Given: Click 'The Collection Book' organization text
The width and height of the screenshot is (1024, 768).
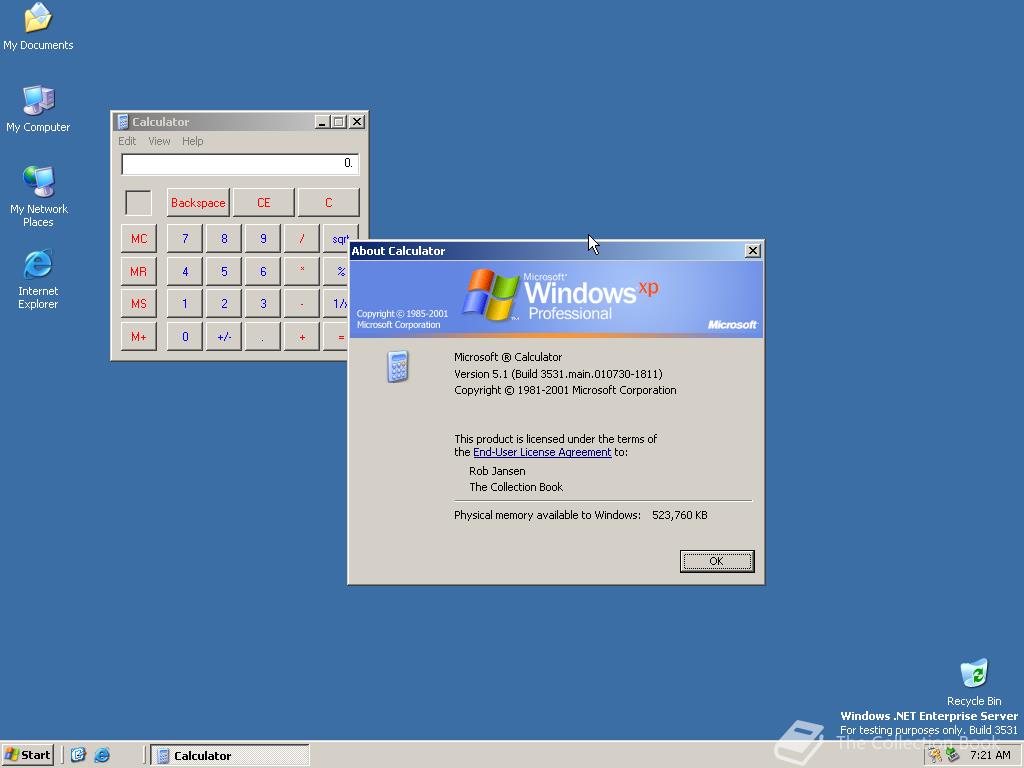Looking at the screenshot, I should (516, 487).
